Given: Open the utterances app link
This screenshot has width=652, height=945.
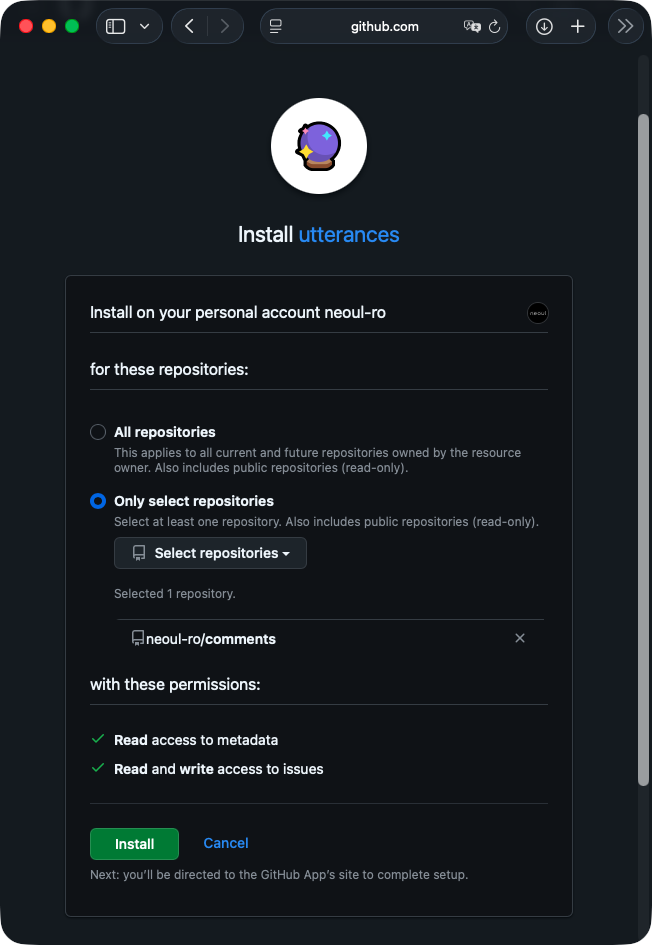Looking at the screenshot, I should (x=349, y=235).
